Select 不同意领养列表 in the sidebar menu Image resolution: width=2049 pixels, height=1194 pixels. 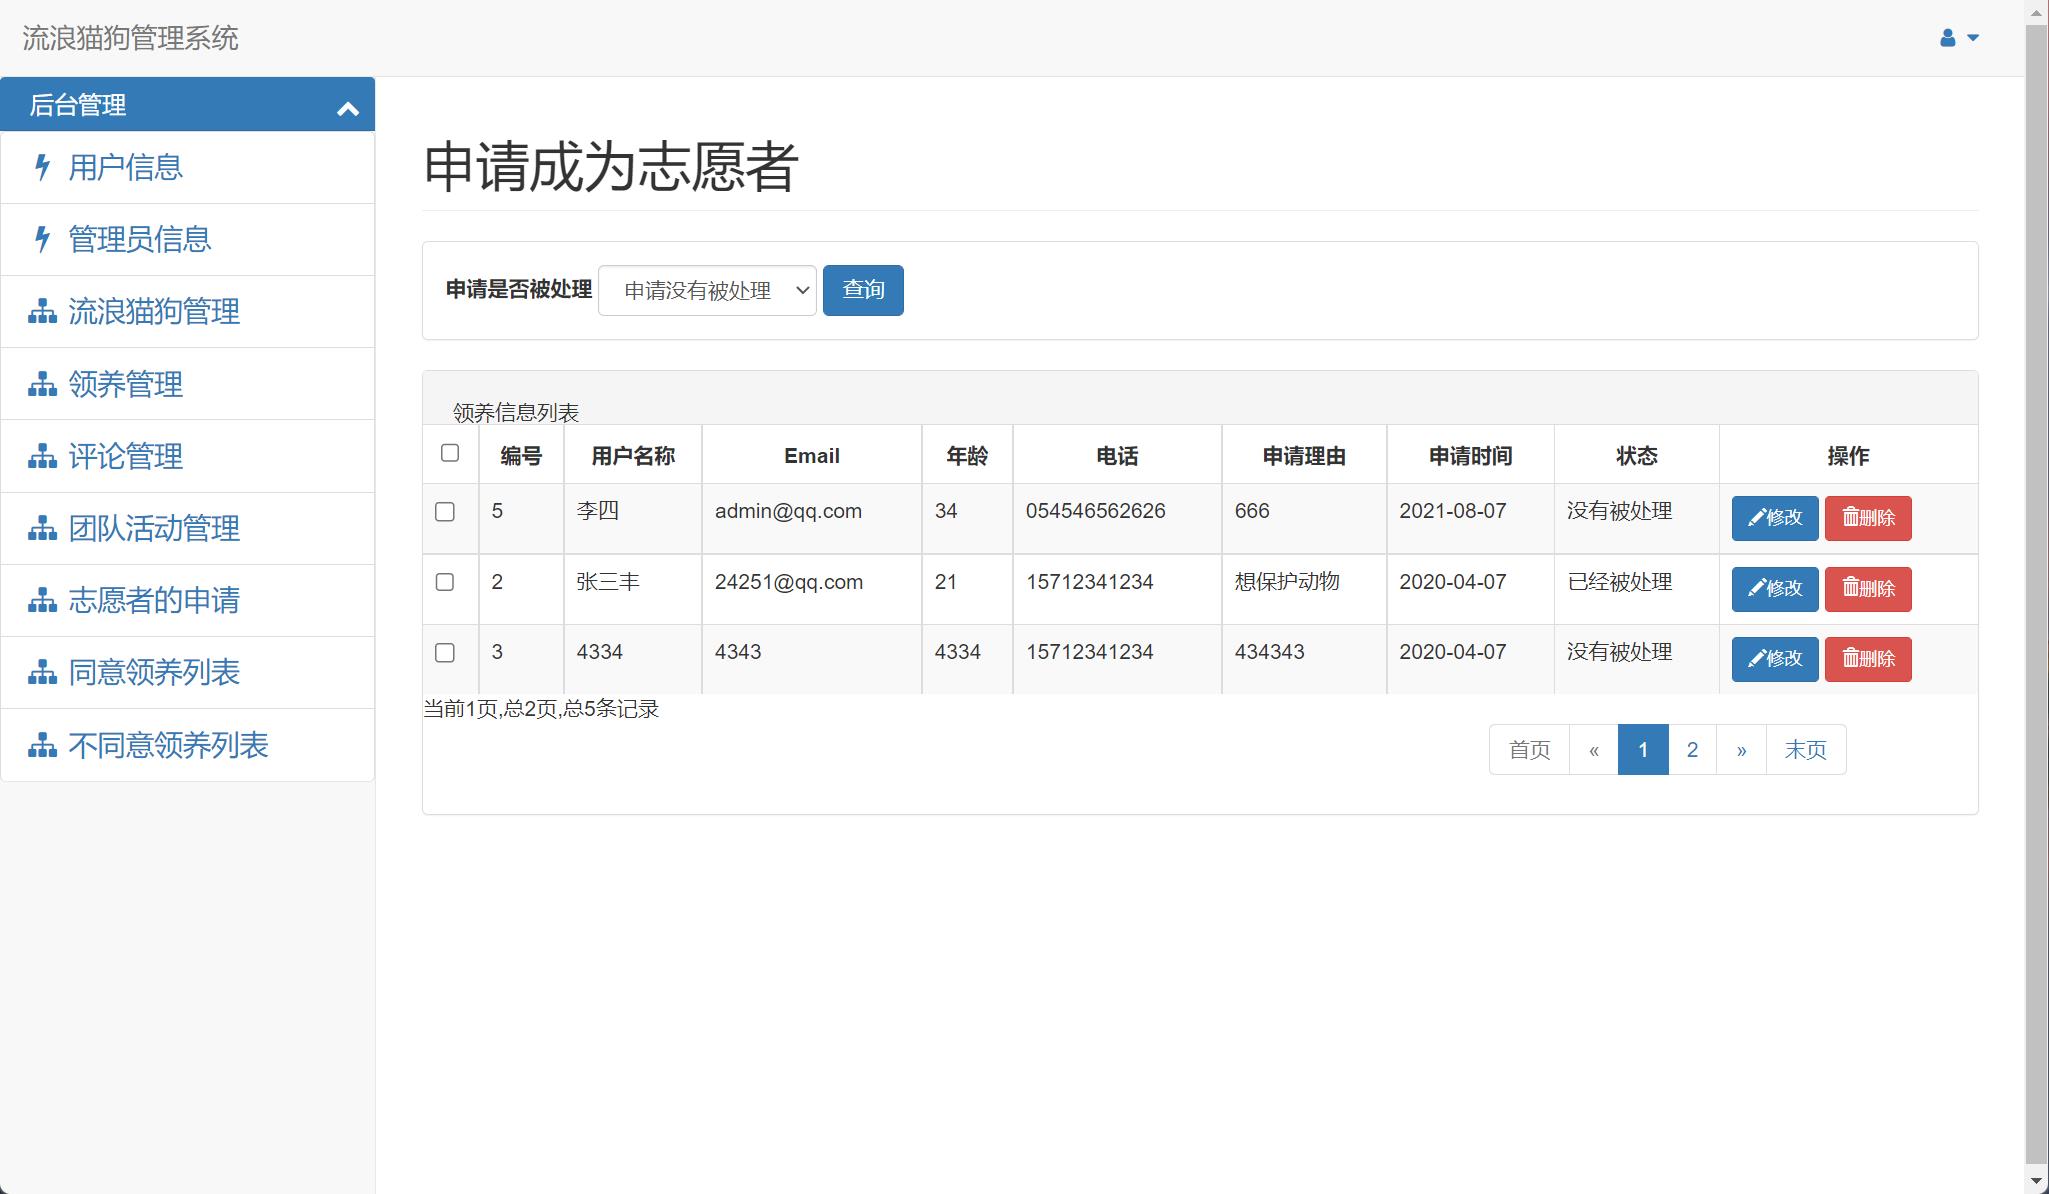[168, 745]
